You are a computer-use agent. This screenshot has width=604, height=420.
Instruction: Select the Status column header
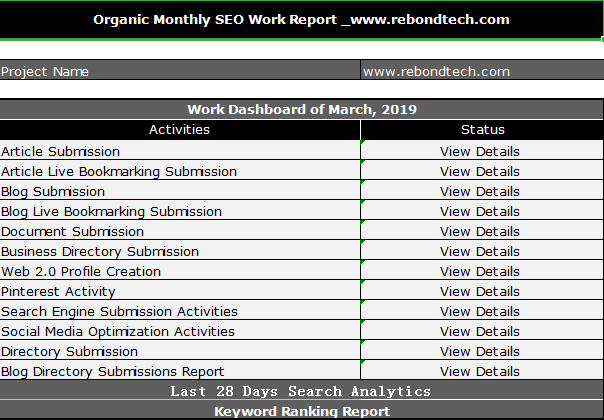point(482,130)
